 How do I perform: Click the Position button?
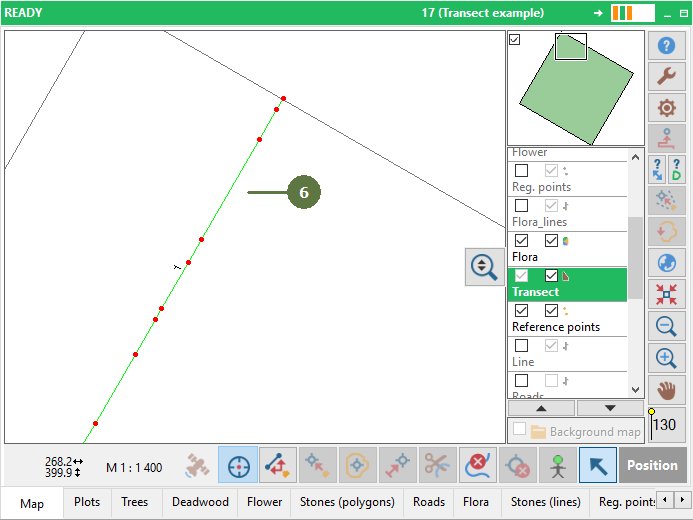pyautogui.click(x=652, y=465)
